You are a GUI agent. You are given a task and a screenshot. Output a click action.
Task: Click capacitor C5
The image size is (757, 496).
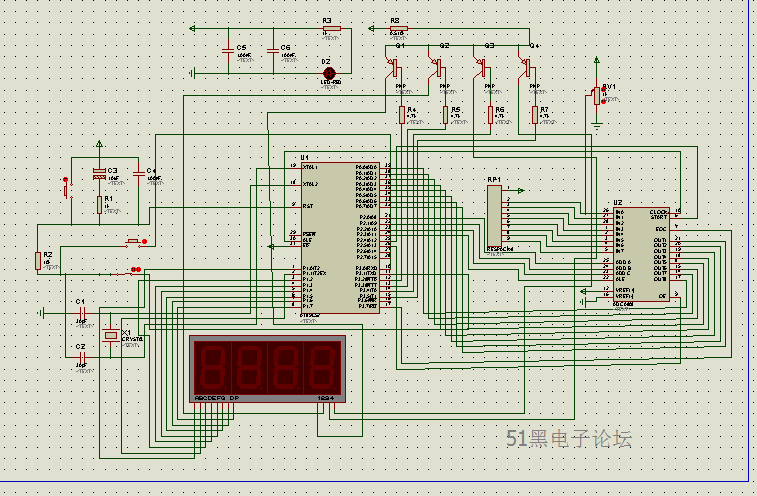(x=228, y=50)
